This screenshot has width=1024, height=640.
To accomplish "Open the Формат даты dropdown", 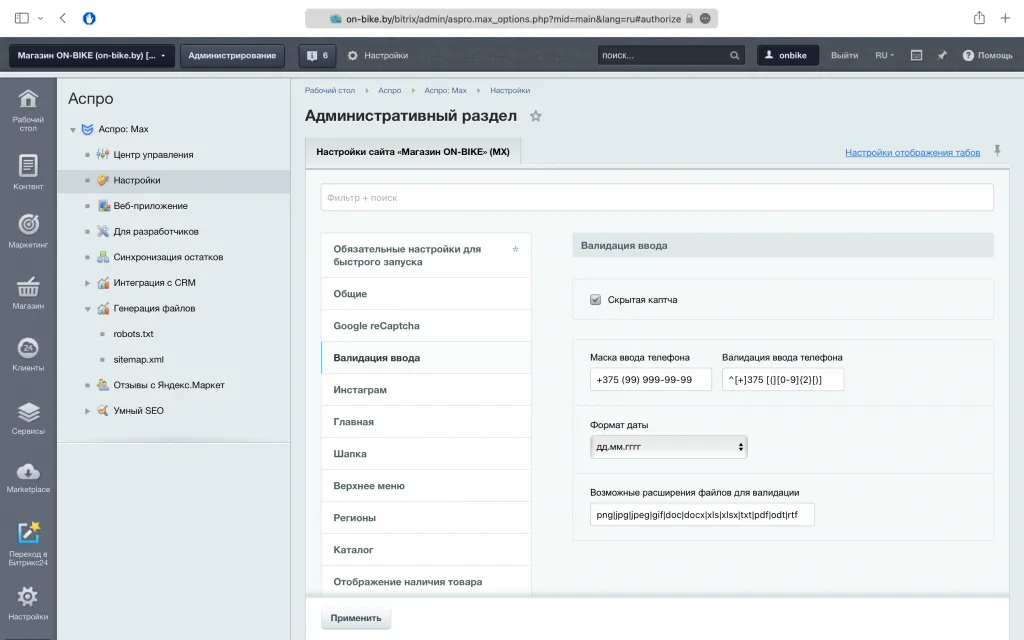I will coord(669,447).
